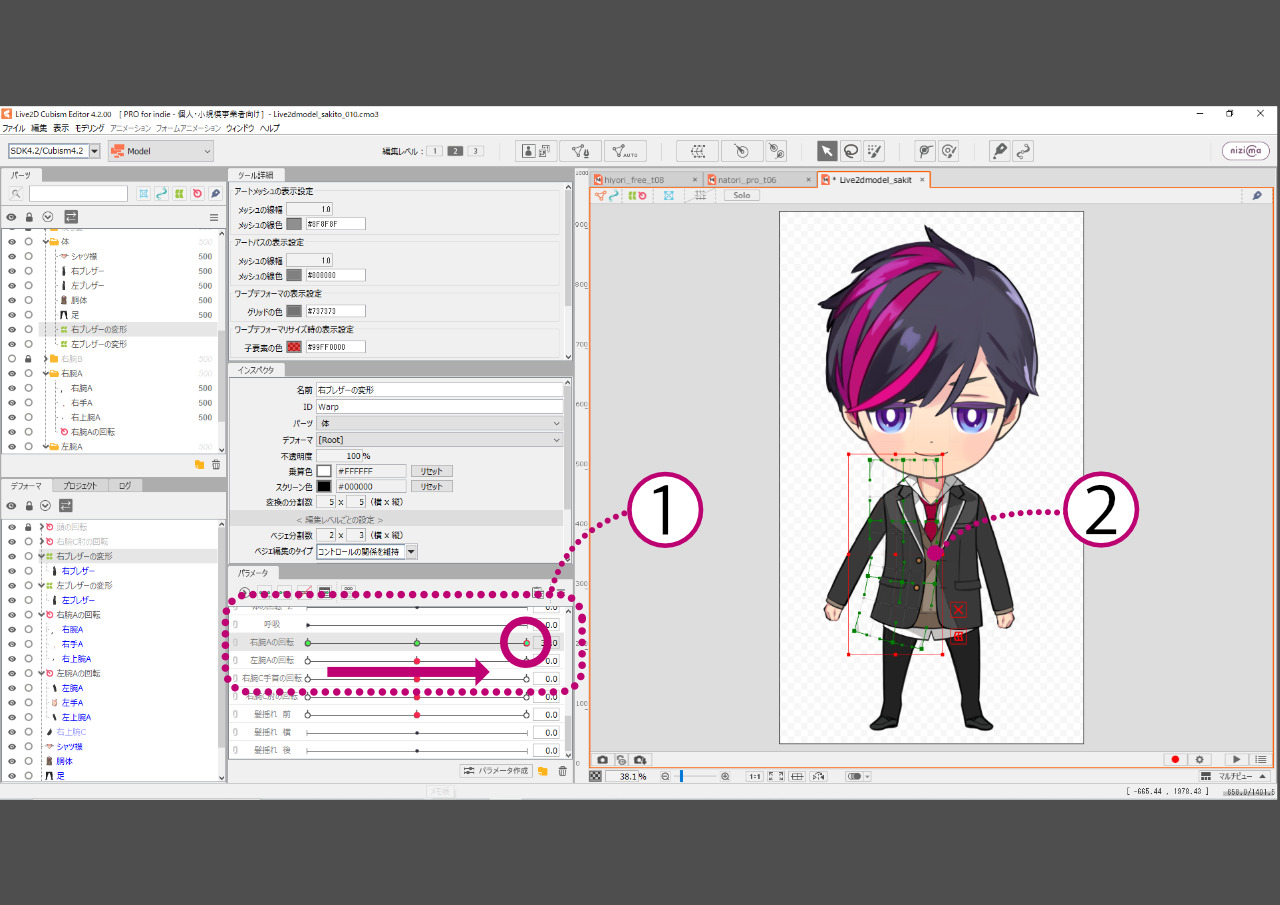Toggle the Solo button
Viewport: 1280px width, 905px height.
741,196
